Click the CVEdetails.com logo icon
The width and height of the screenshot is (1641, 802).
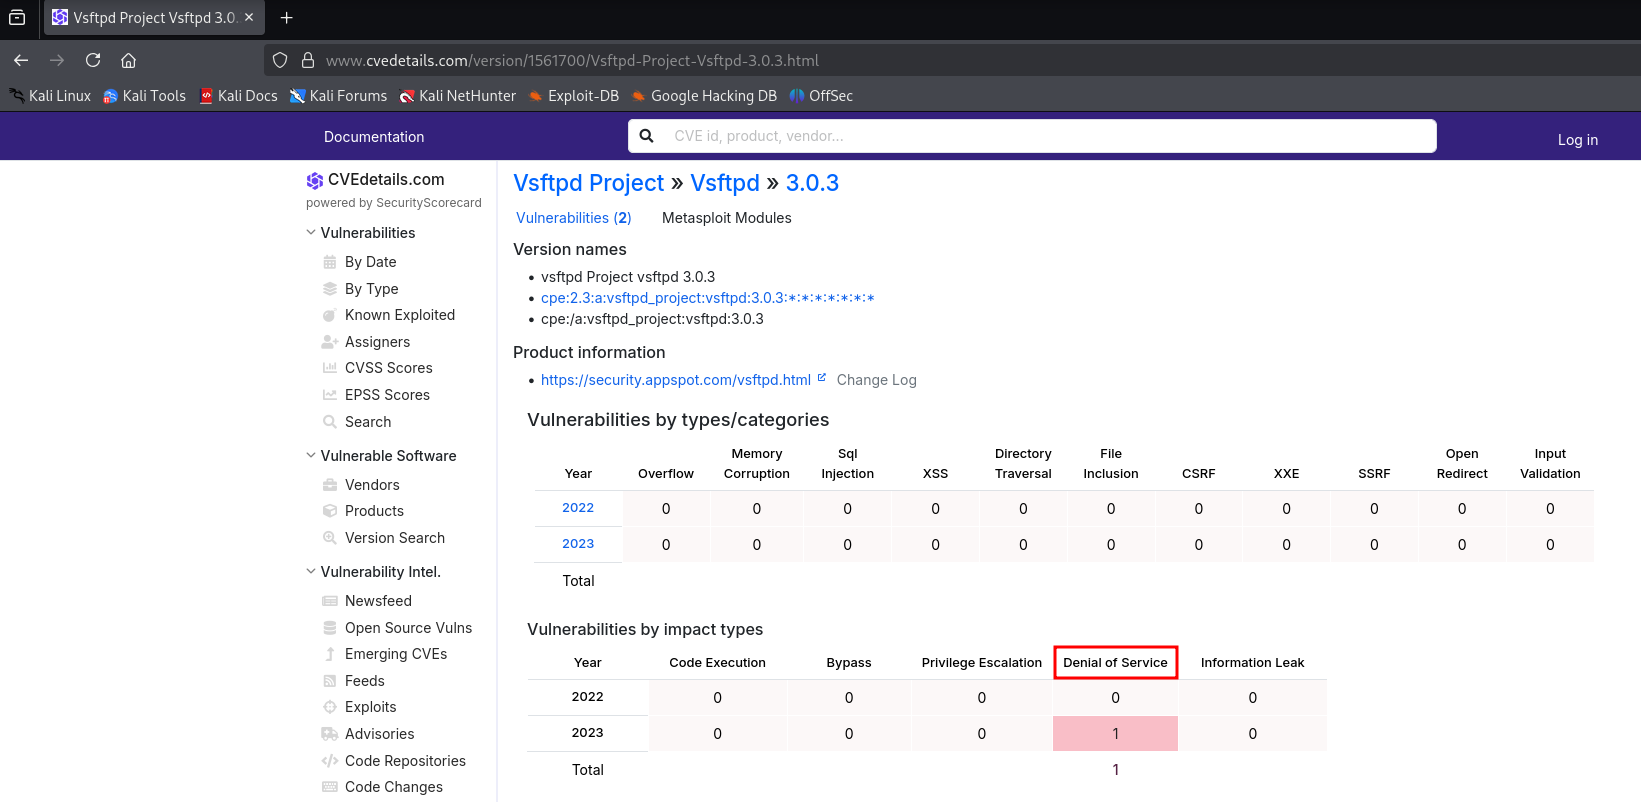[x=315, y=180]
